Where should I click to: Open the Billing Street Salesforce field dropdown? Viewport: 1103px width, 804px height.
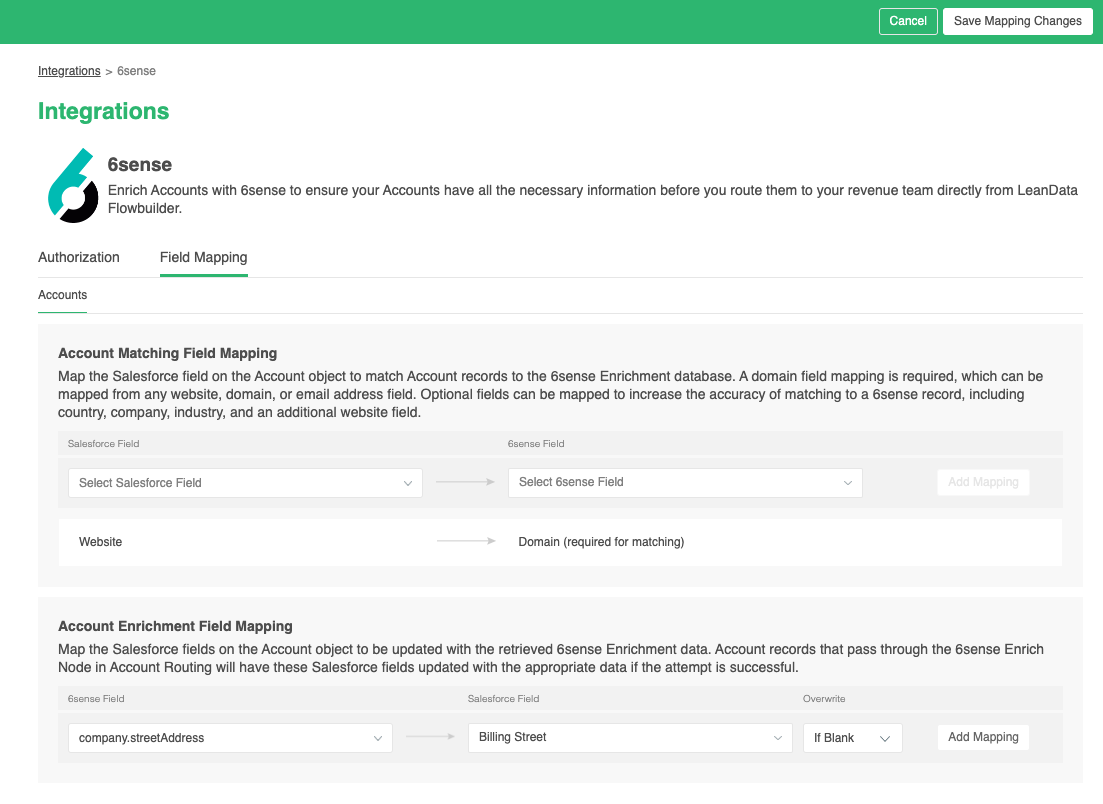[x=630, y=737]
